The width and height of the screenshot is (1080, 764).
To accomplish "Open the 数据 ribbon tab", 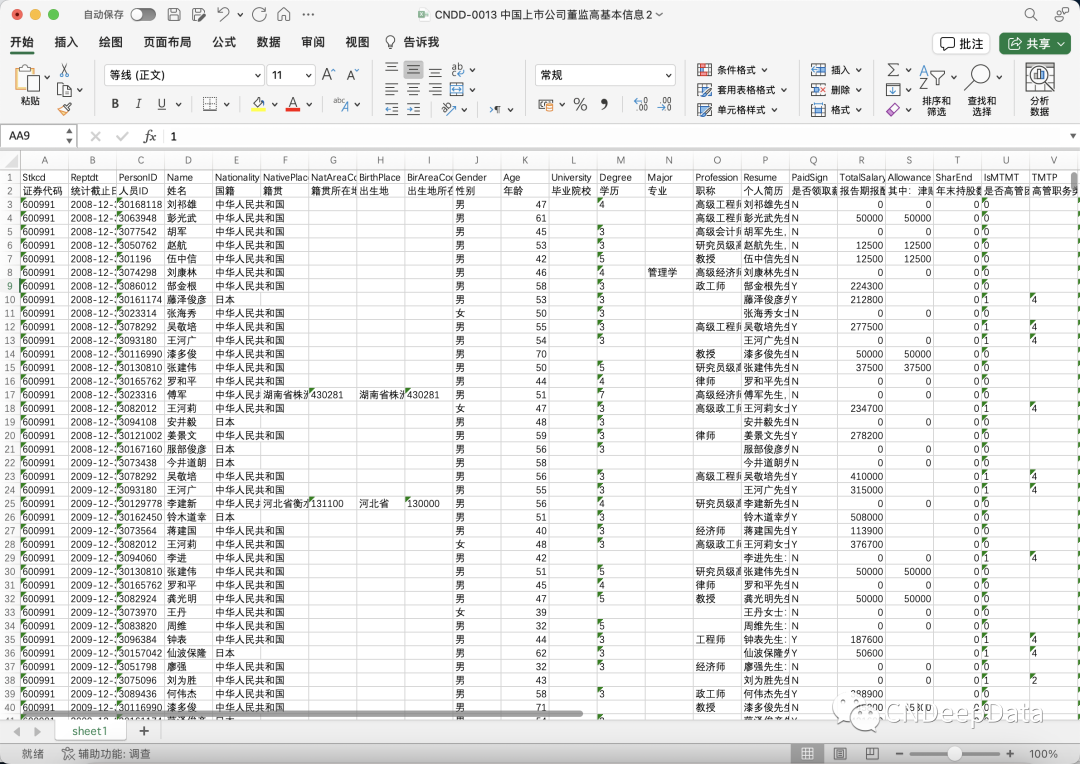I will click(x=268, y=42).
